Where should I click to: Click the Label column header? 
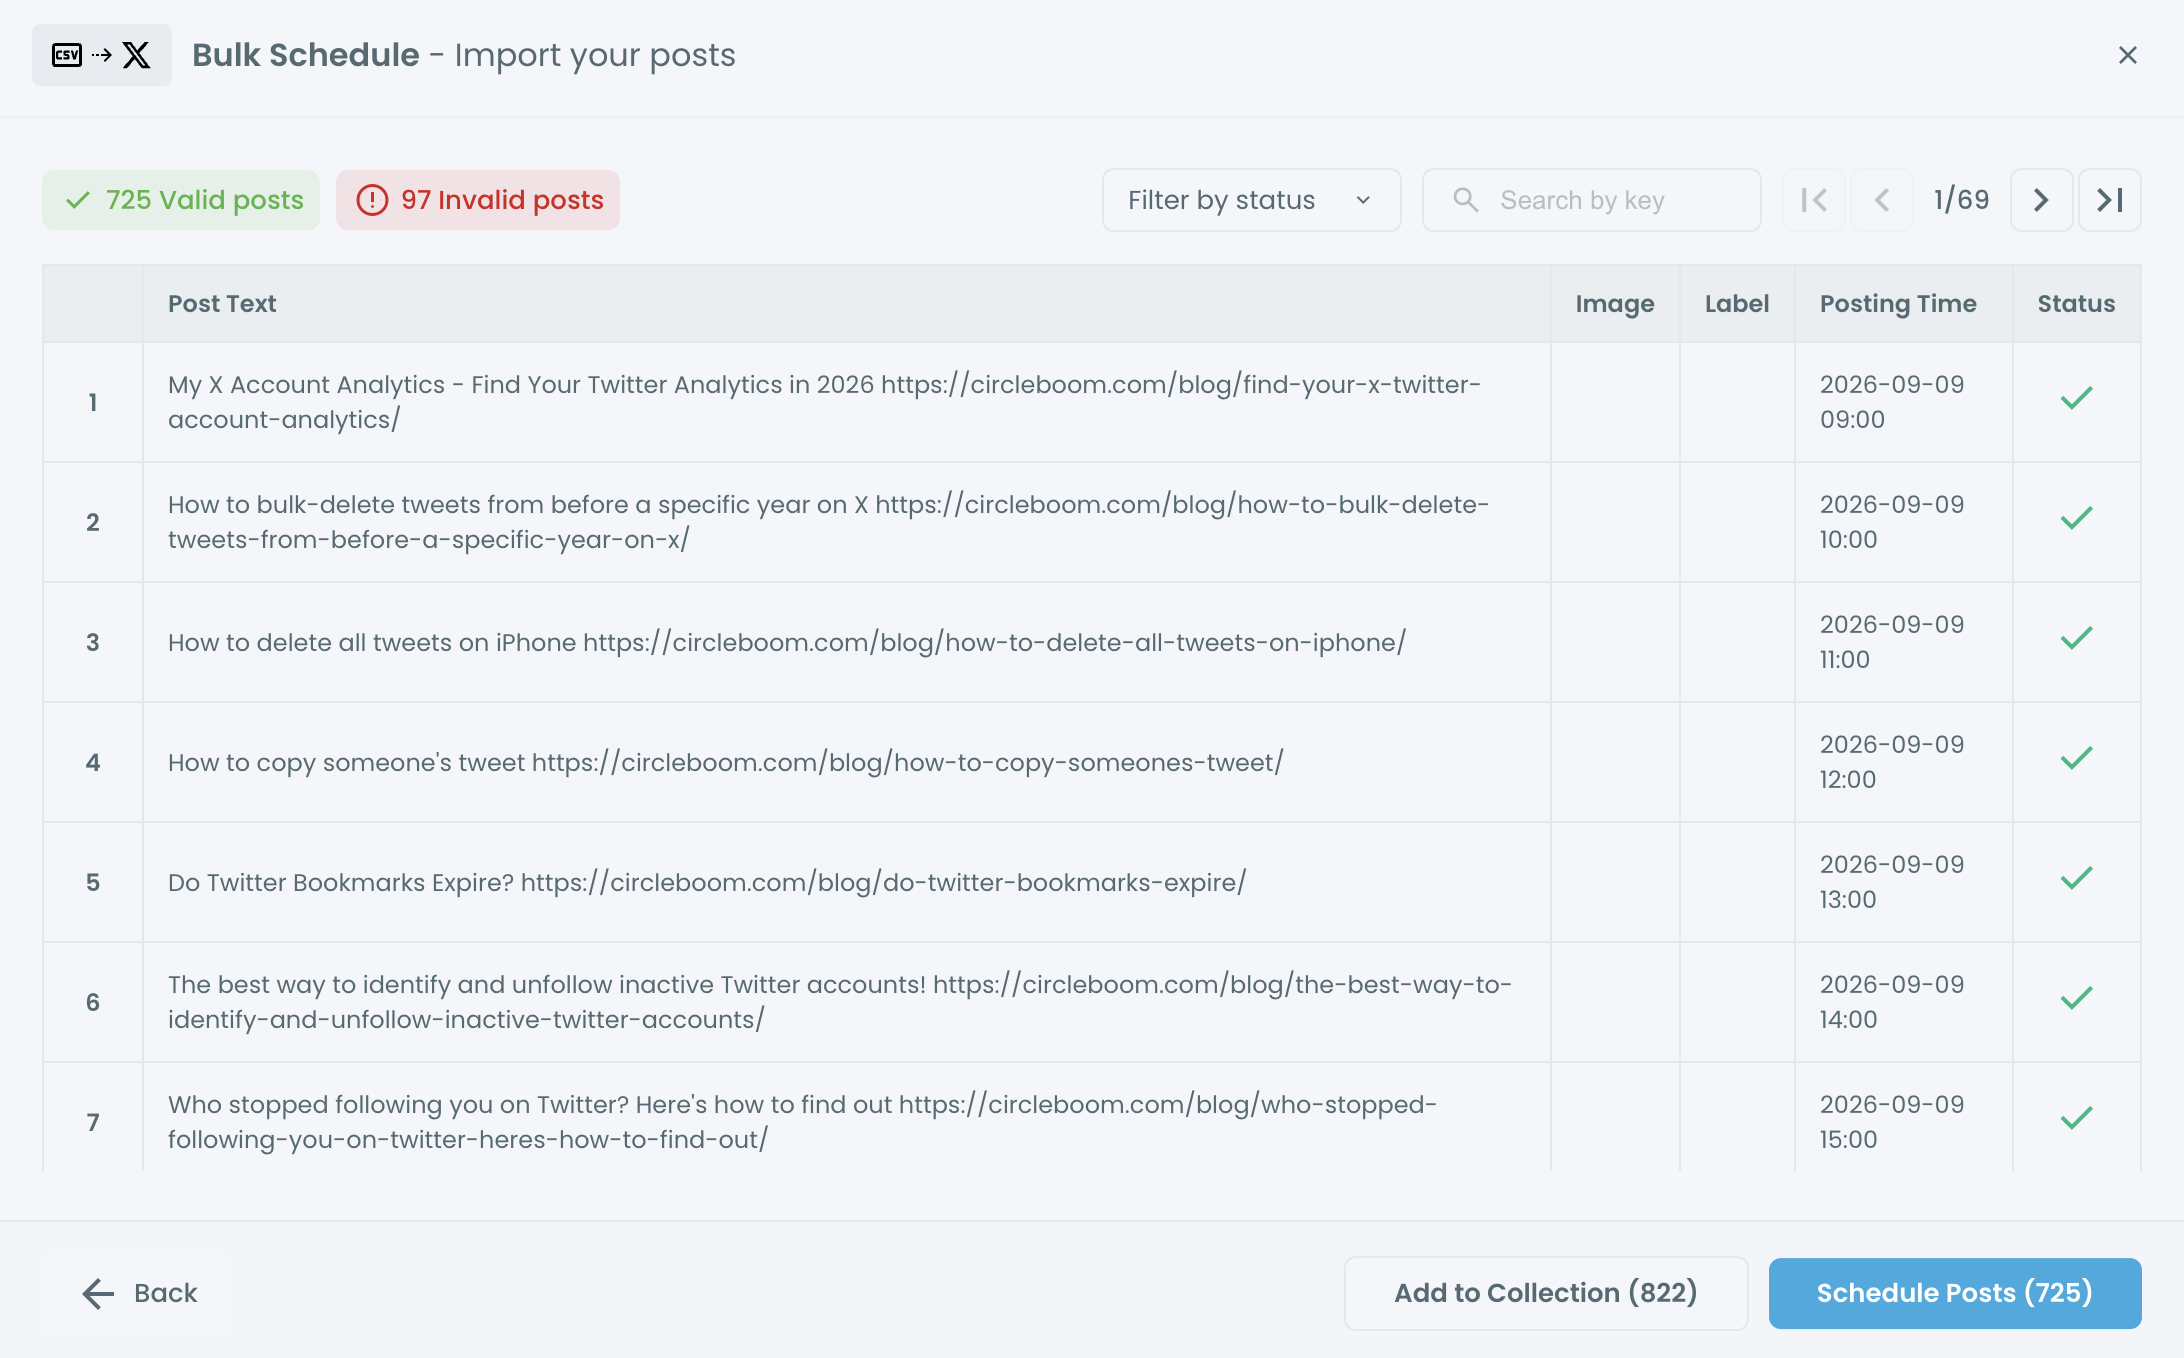tap(1737, 304)
